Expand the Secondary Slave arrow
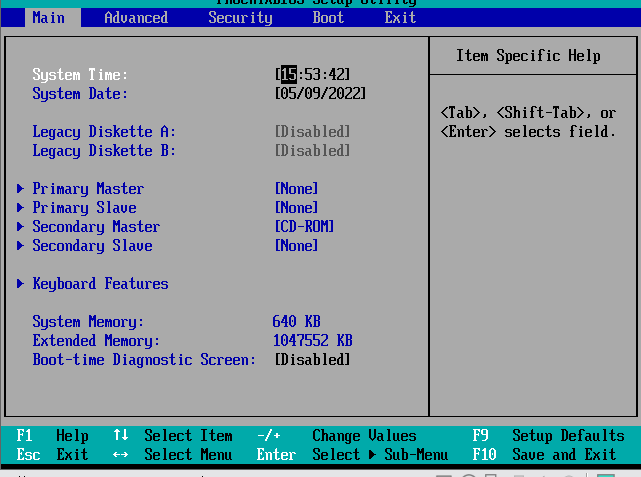 pyautogui.click(x=20, y=246)
